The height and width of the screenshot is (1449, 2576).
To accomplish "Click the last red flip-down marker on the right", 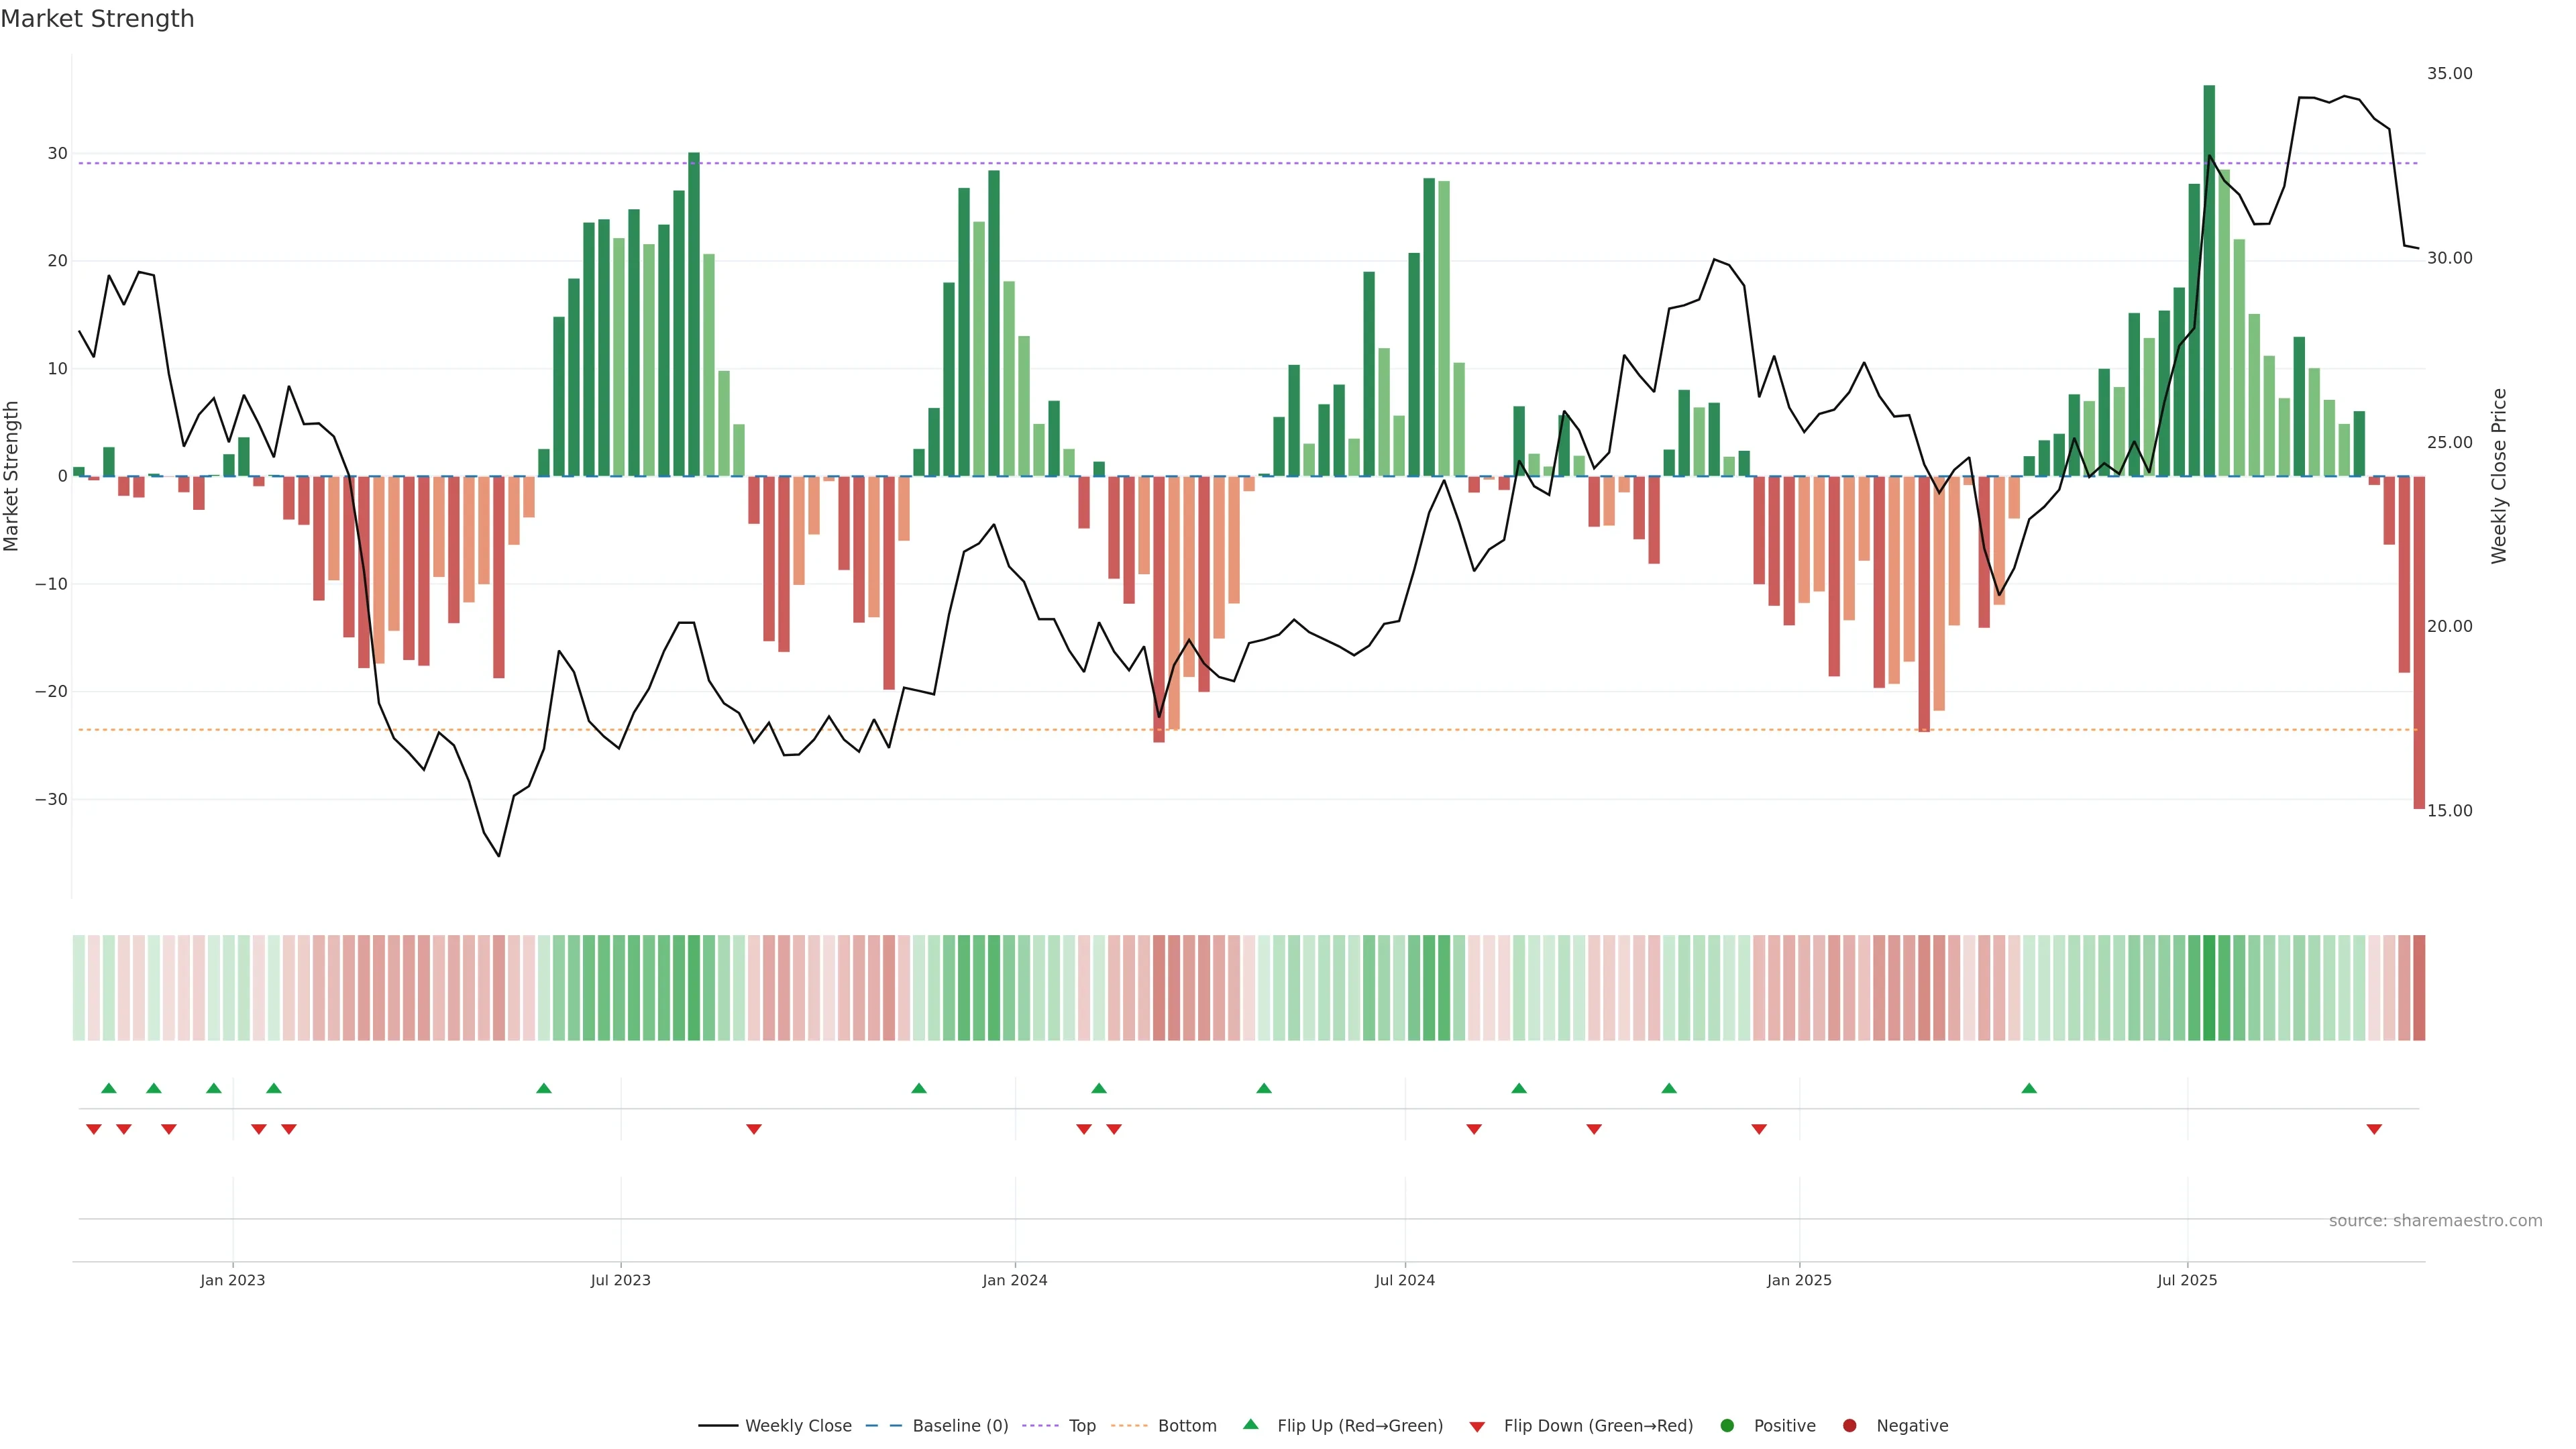I will [2374, 1129].
